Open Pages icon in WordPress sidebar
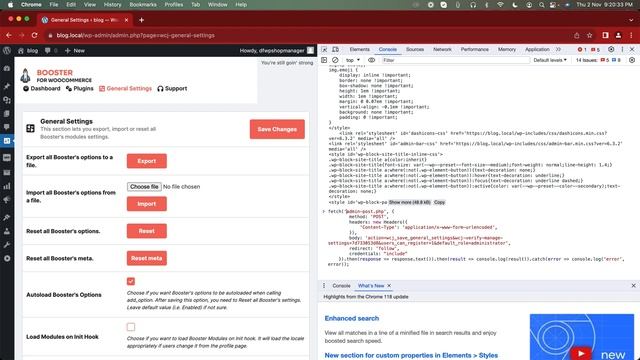 (7, 114)
